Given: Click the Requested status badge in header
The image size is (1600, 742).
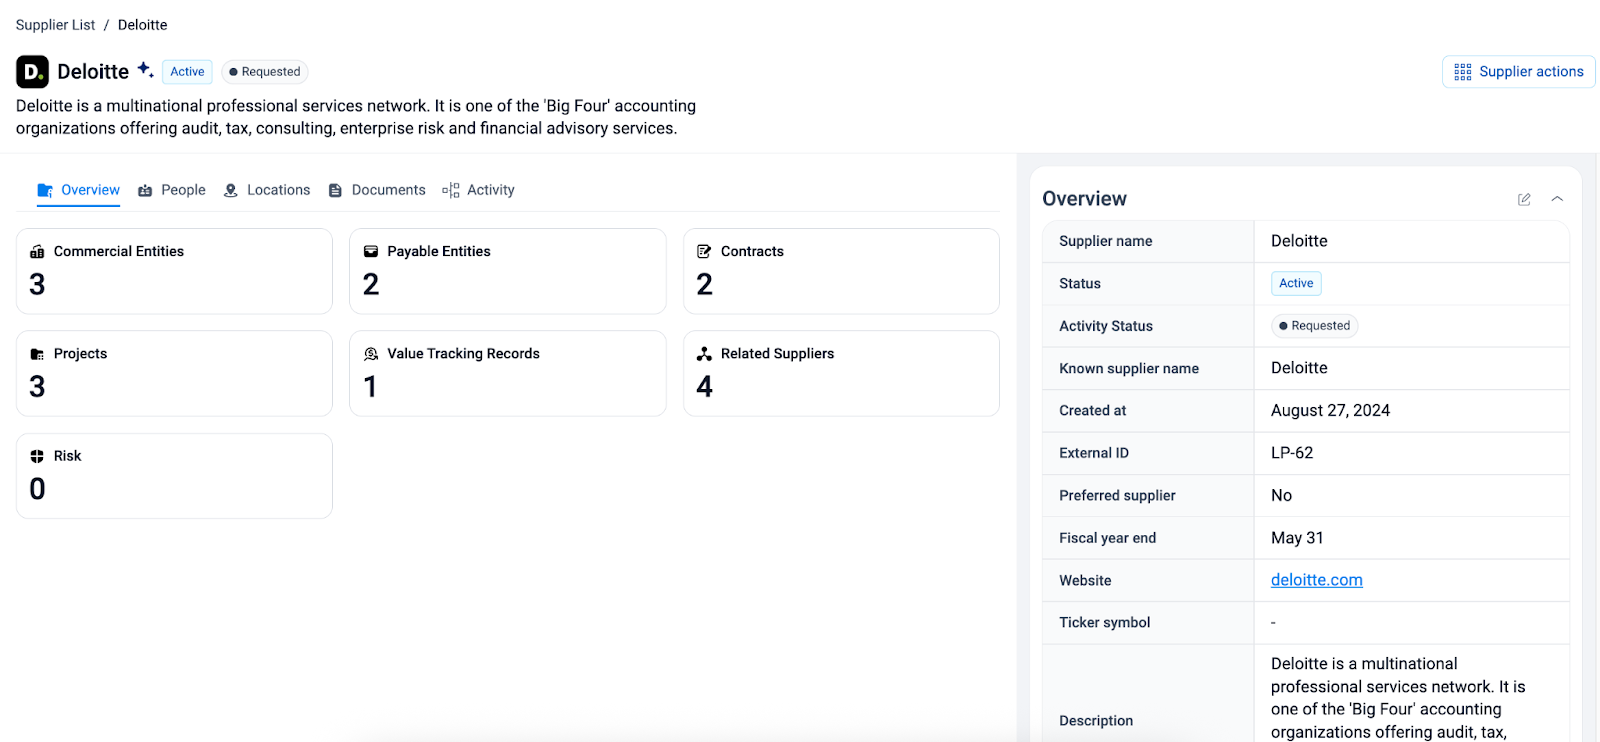Looking at the screenshot, I should 265,72.
